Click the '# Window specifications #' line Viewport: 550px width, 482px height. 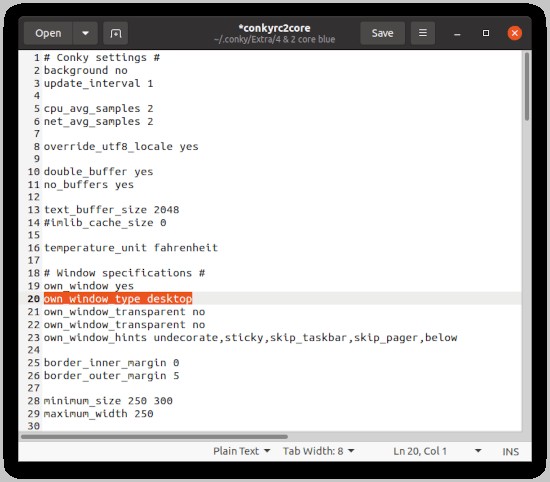coord(125,273)
